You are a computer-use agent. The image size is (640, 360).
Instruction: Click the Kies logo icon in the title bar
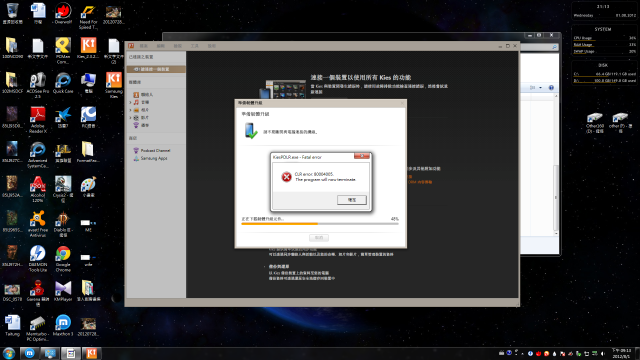(x=131, y=46)
